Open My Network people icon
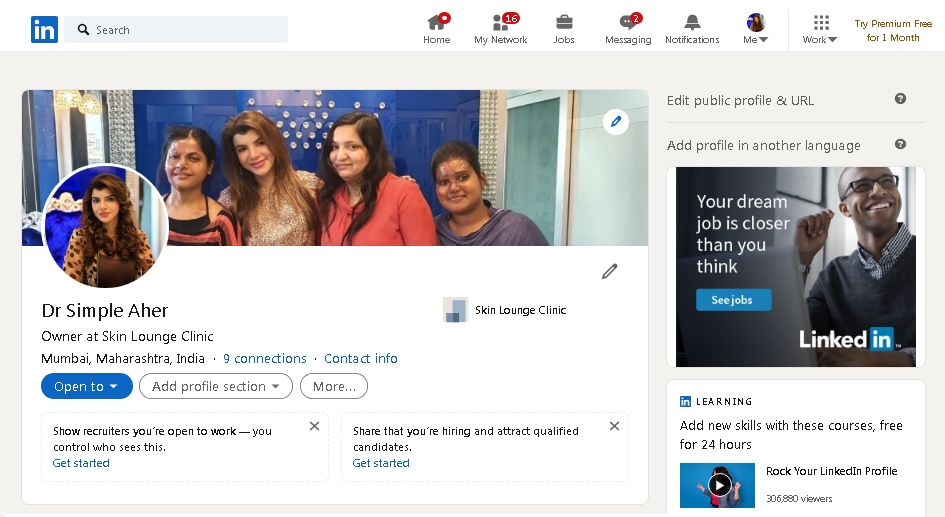This screenshot has width=945, height=517. (x=501, y=23)
